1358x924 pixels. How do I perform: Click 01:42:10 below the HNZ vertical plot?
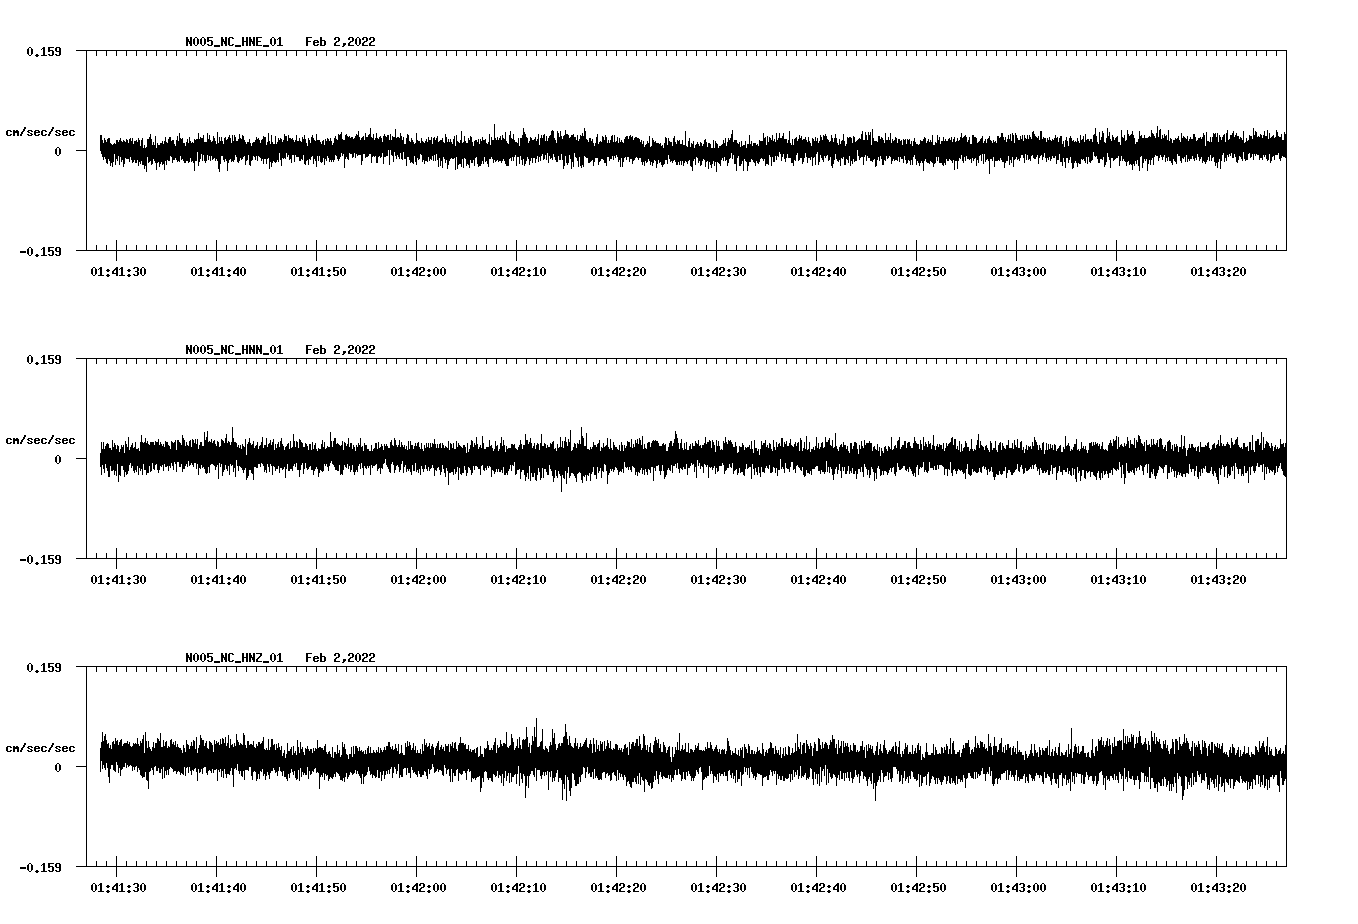click(x=518, y=888)
